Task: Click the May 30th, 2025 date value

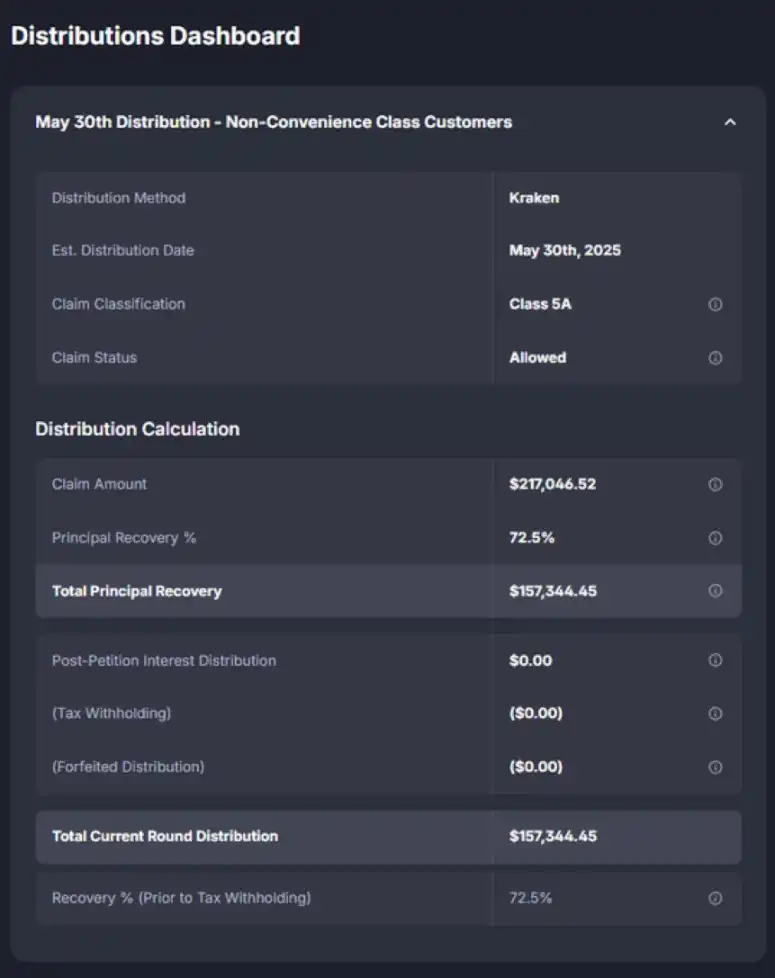Action: tap(564, 251)
